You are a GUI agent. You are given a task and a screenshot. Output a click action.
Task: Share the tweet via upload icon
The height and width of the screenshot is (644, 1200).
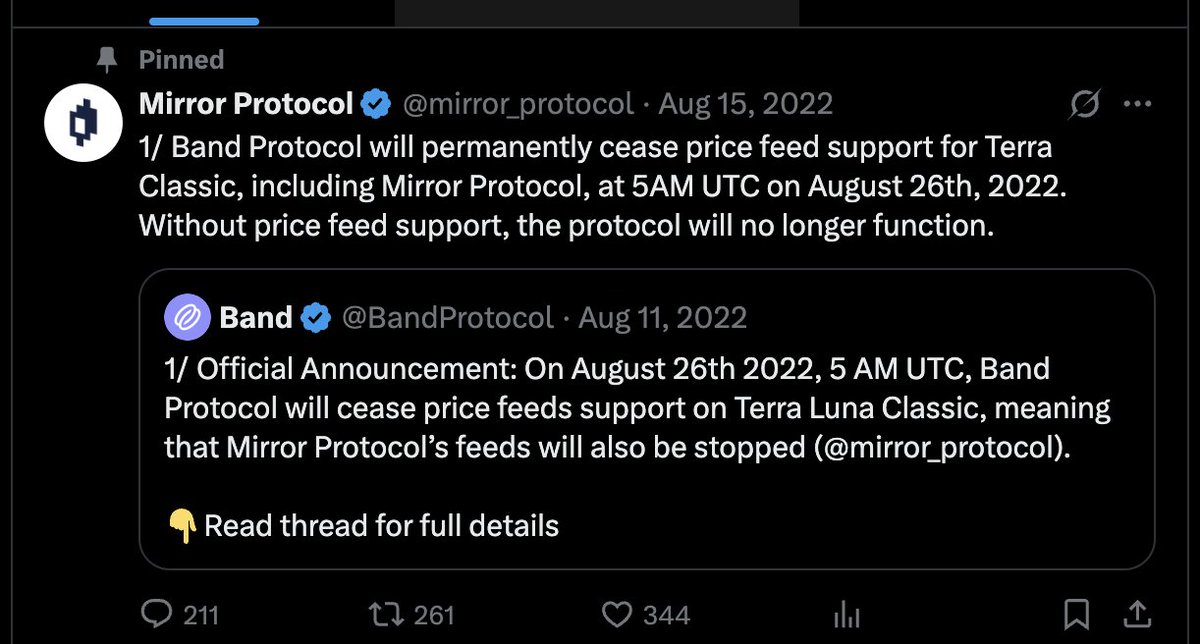pos(1138,612)
